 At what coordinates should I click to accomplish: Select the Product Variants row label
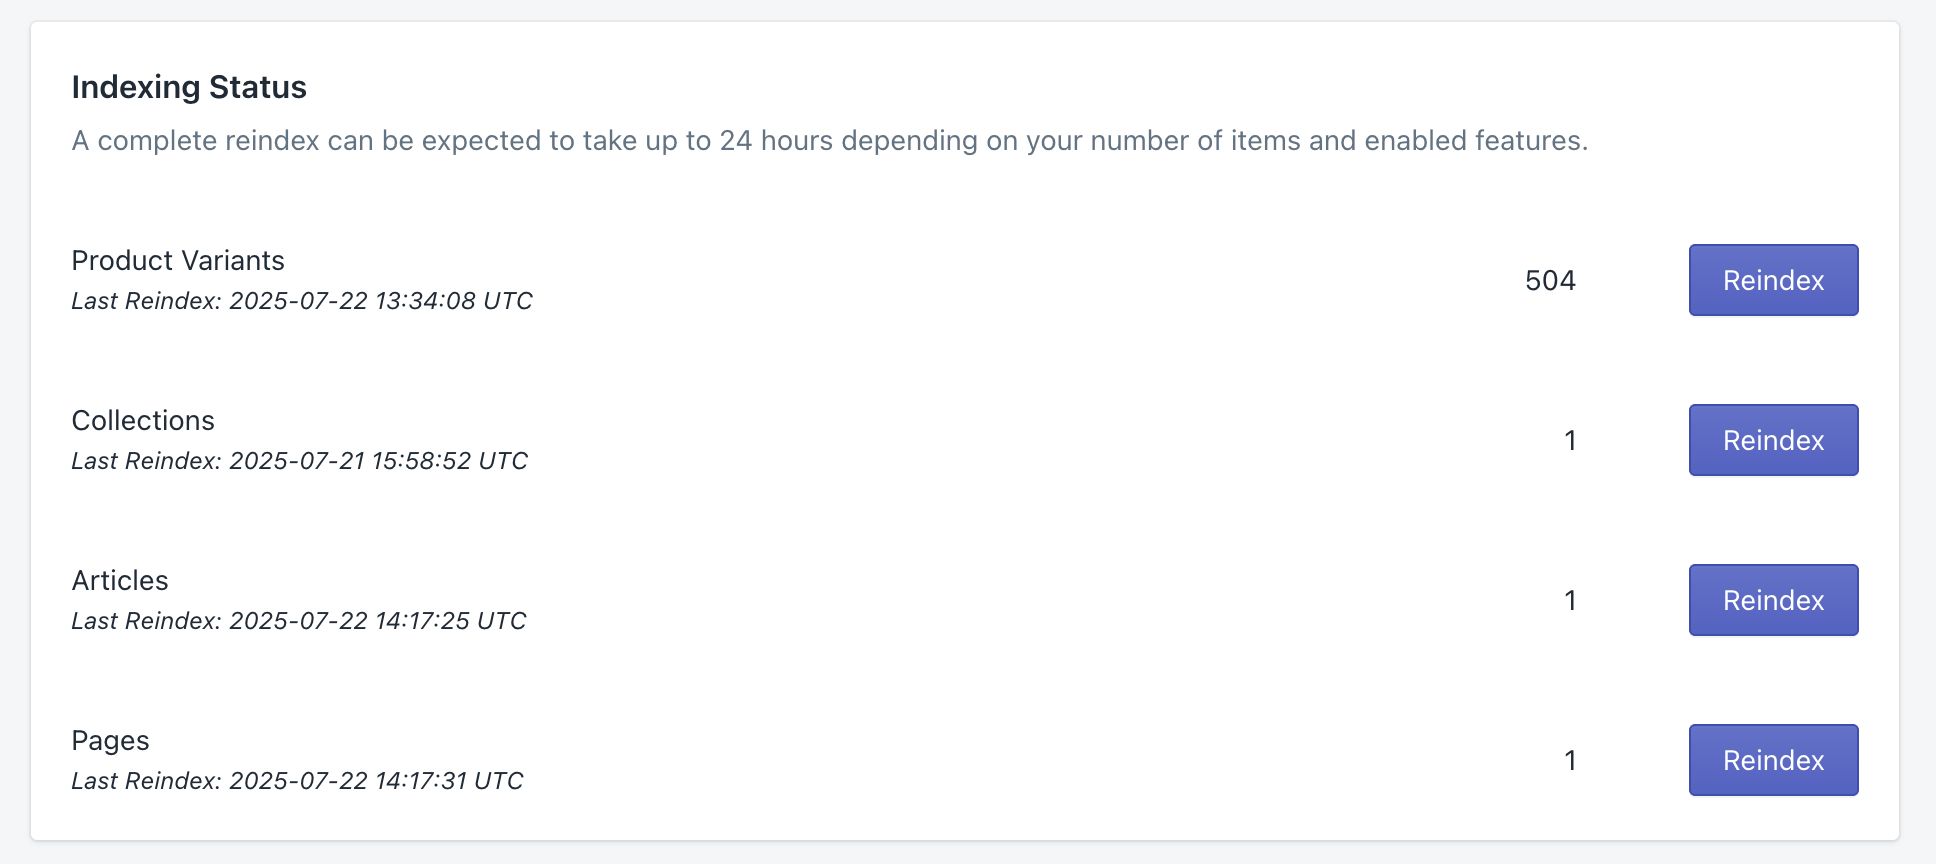177,261
